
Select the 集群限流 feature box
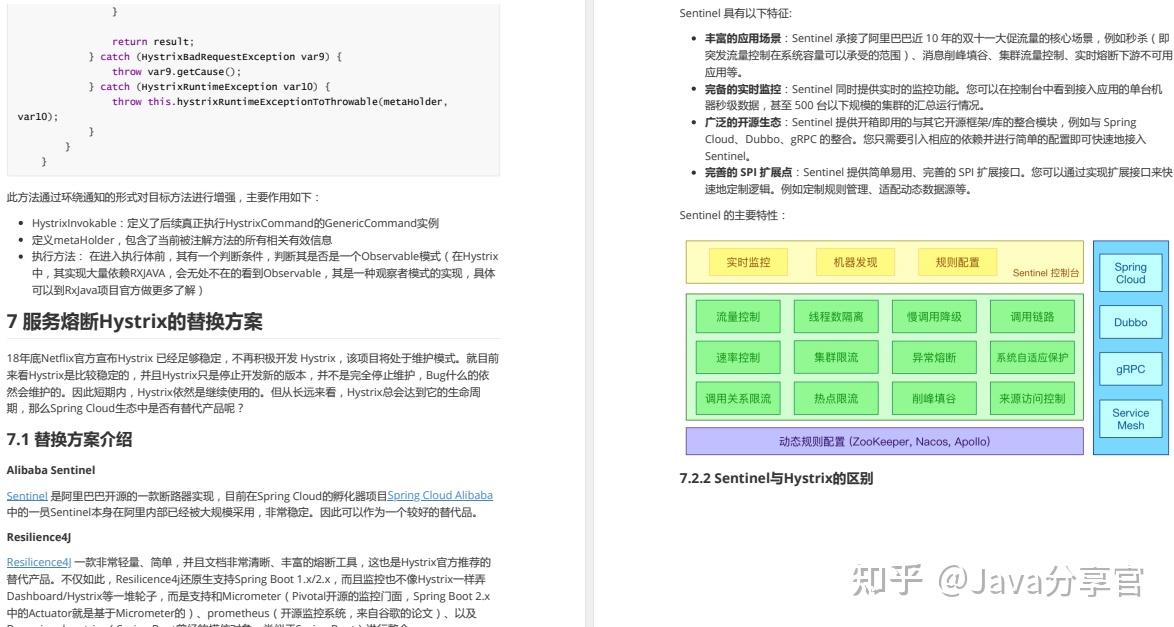pos(836,357)
